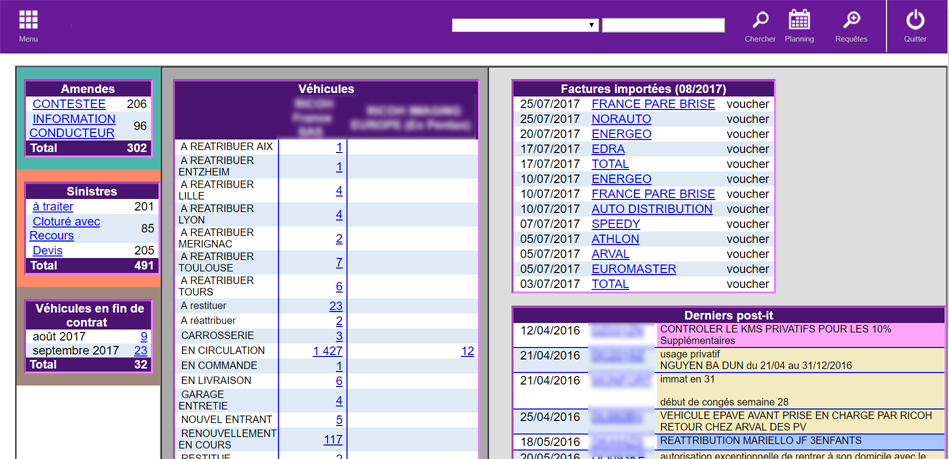Open septembre 2017 contract-end count 23
Viewport: 949px width, 459px height.
coord(140,351)
